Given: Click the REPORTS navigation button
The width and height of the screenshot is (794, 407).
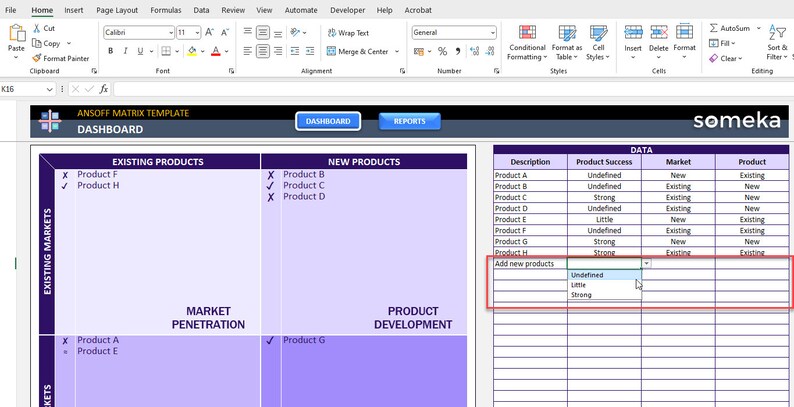Looking at the screenshot, I should pyautogui.click(x=410, y=121).
